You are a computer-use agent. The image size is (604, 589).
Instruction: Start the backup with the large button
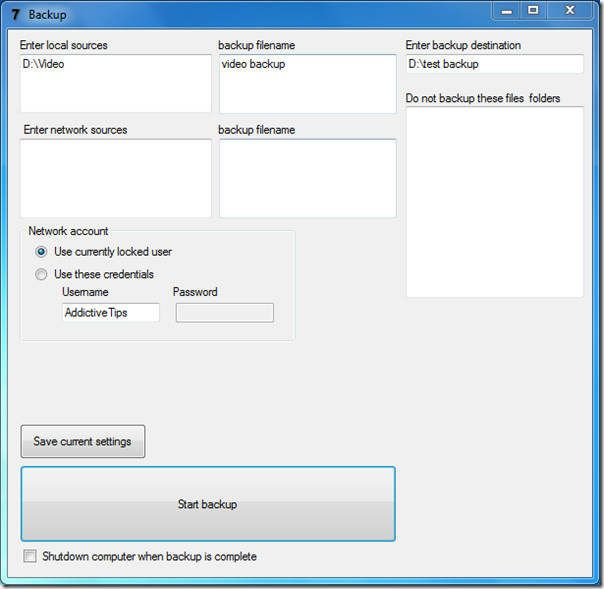click(x=208, y=504)
